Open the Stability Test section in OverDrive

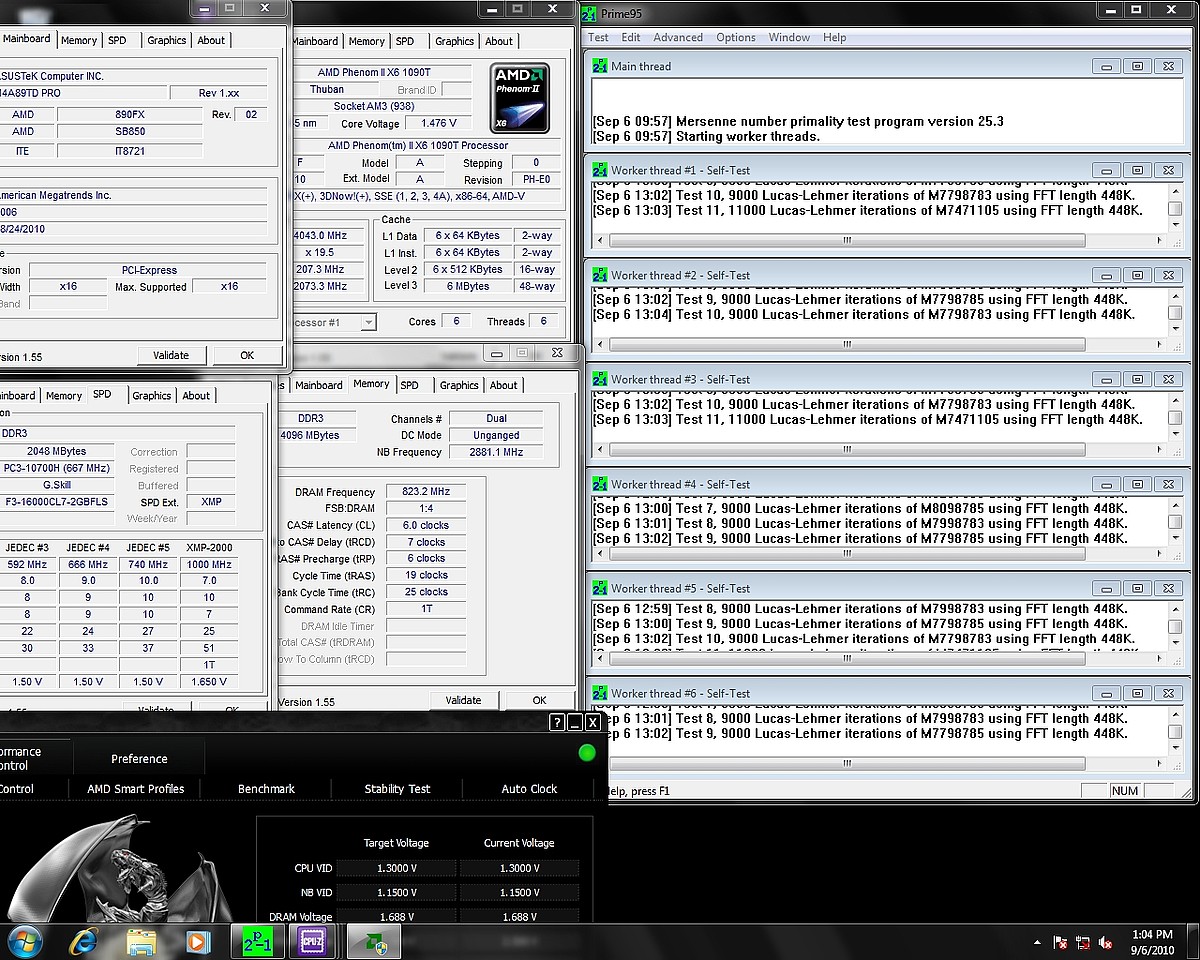(x=397, y=789)
